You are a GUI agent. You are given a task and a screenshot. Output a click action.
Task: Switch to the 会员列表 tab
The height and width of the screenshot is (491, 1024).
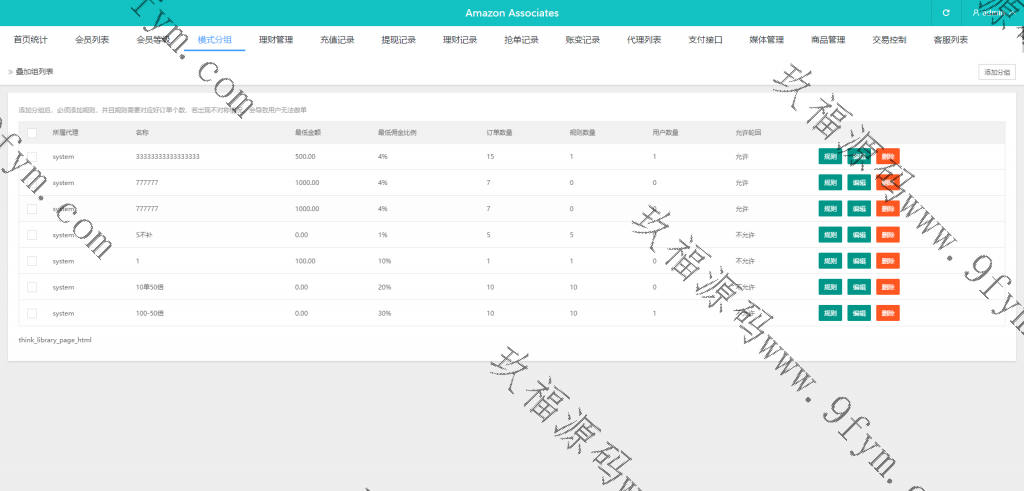[x=92, y=41]
